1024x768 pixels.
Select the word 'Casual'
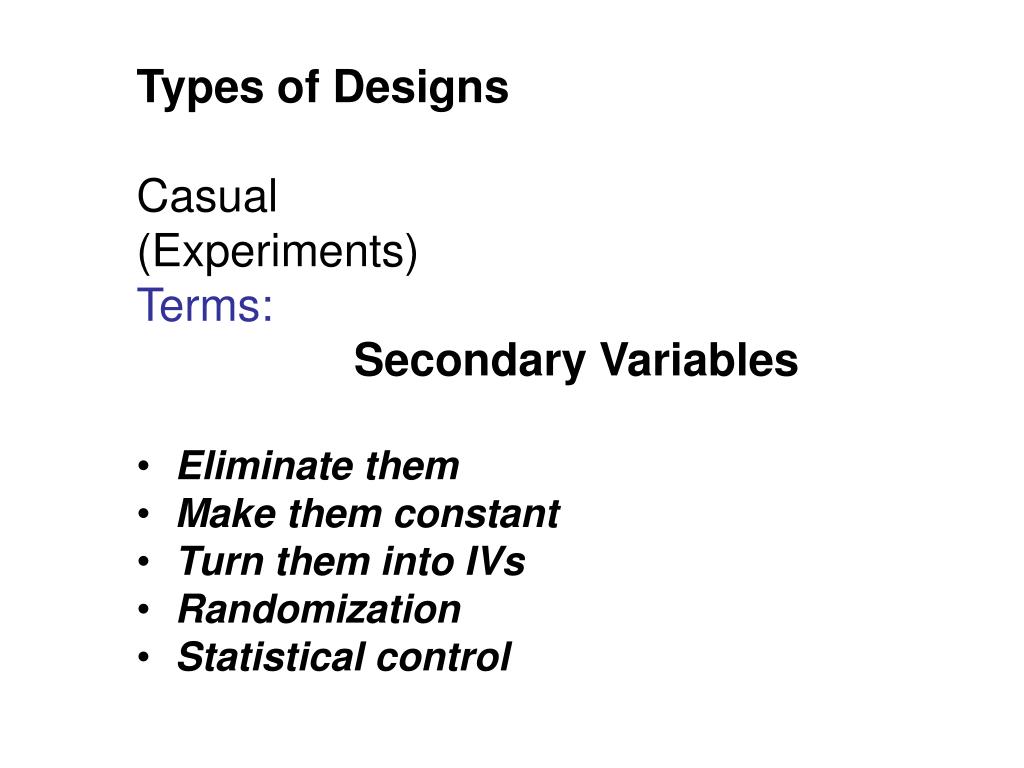point(207,196)
